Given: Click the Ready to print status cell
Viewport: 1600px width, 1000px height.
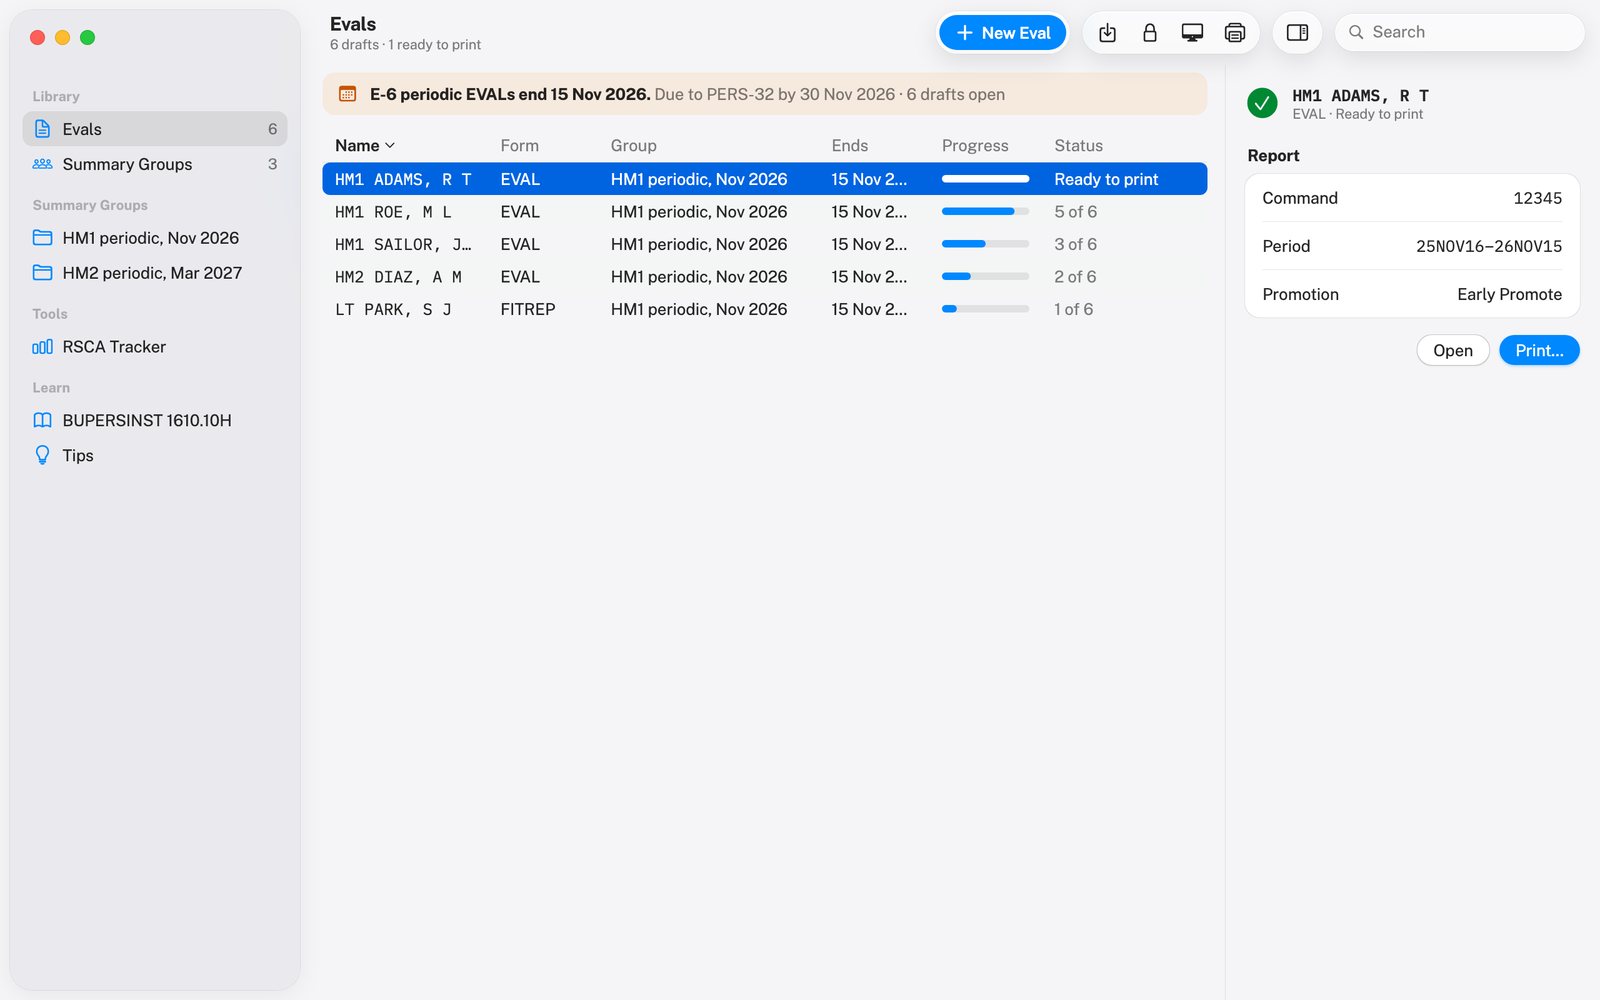Looking at the screenshot, I should 1106,179.
